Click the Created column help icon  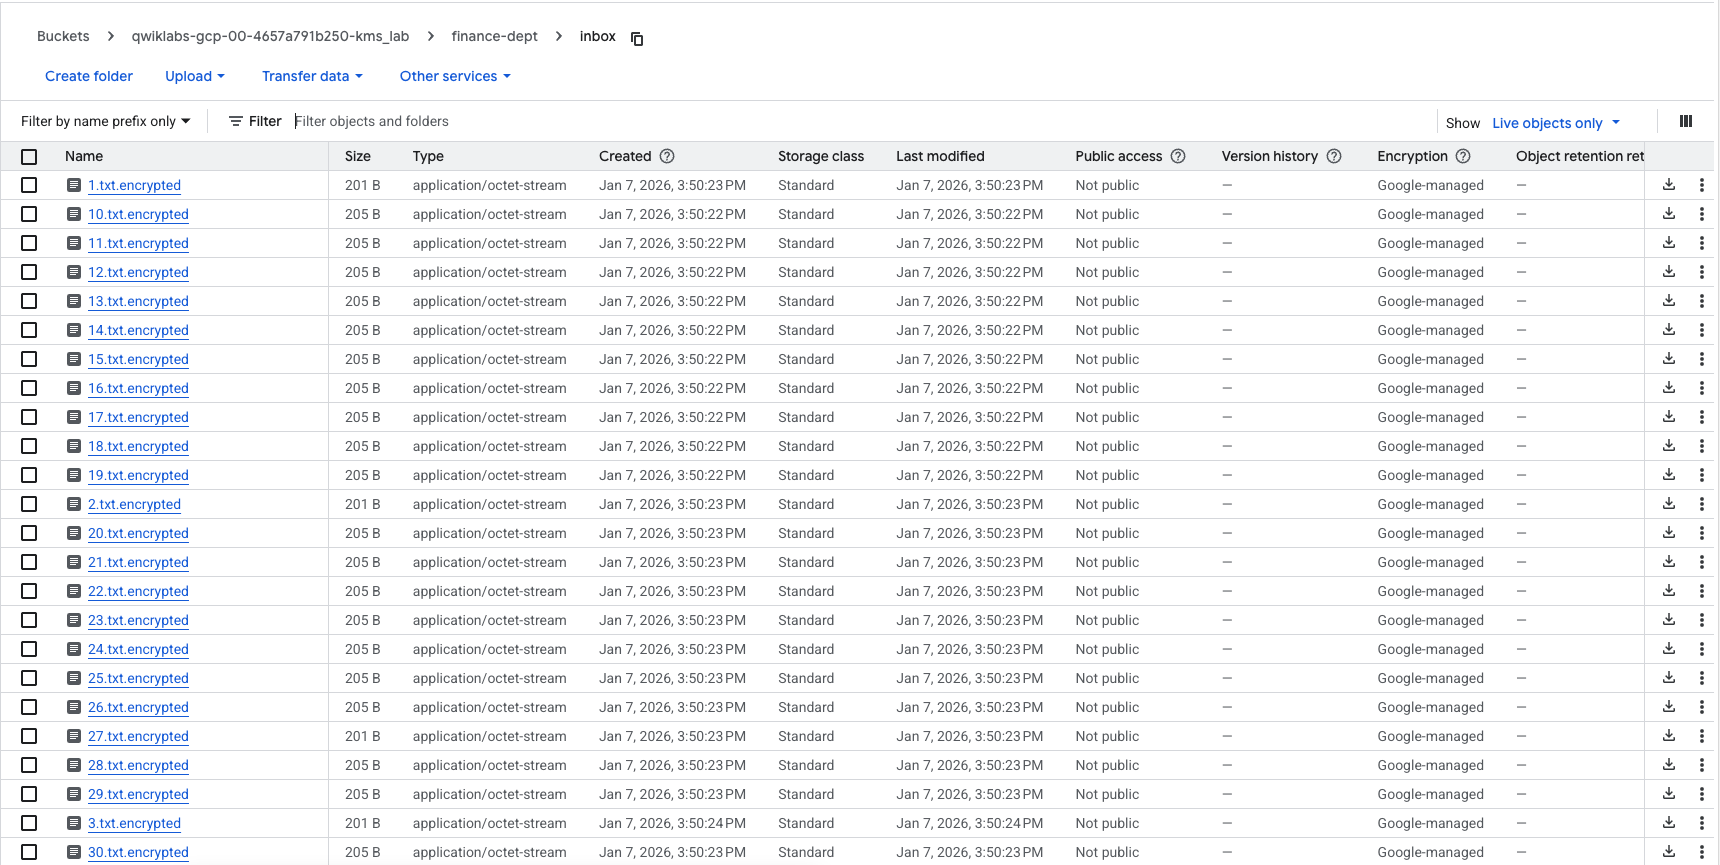pos(667,156)
